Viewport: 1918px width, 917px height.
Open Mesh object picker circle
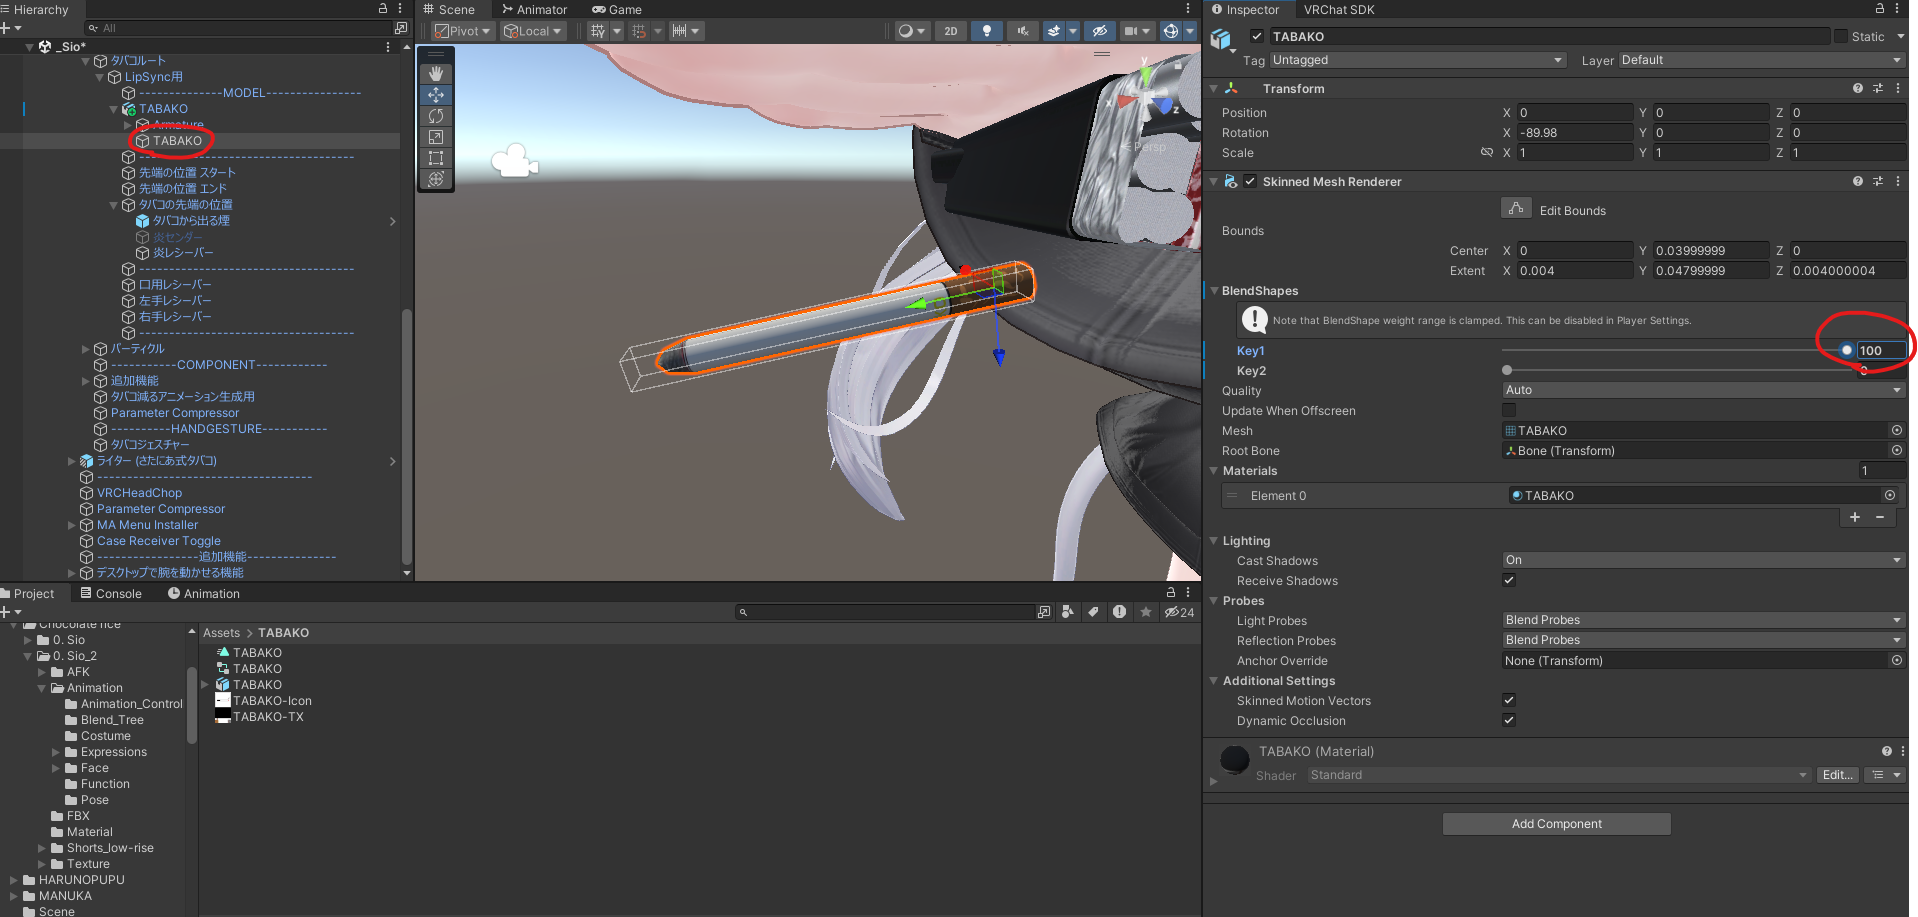click(x=1896, y=430)
